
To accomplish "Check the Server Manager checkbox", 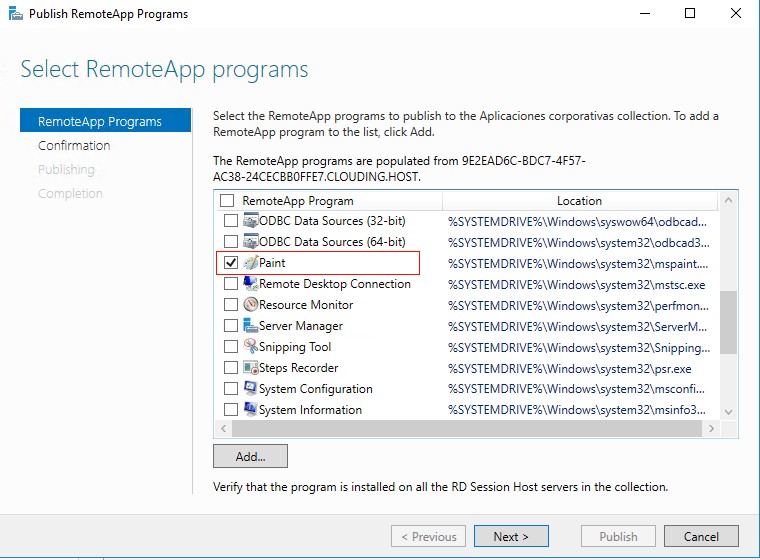I will pyautogui.click(x=231, y=326).
